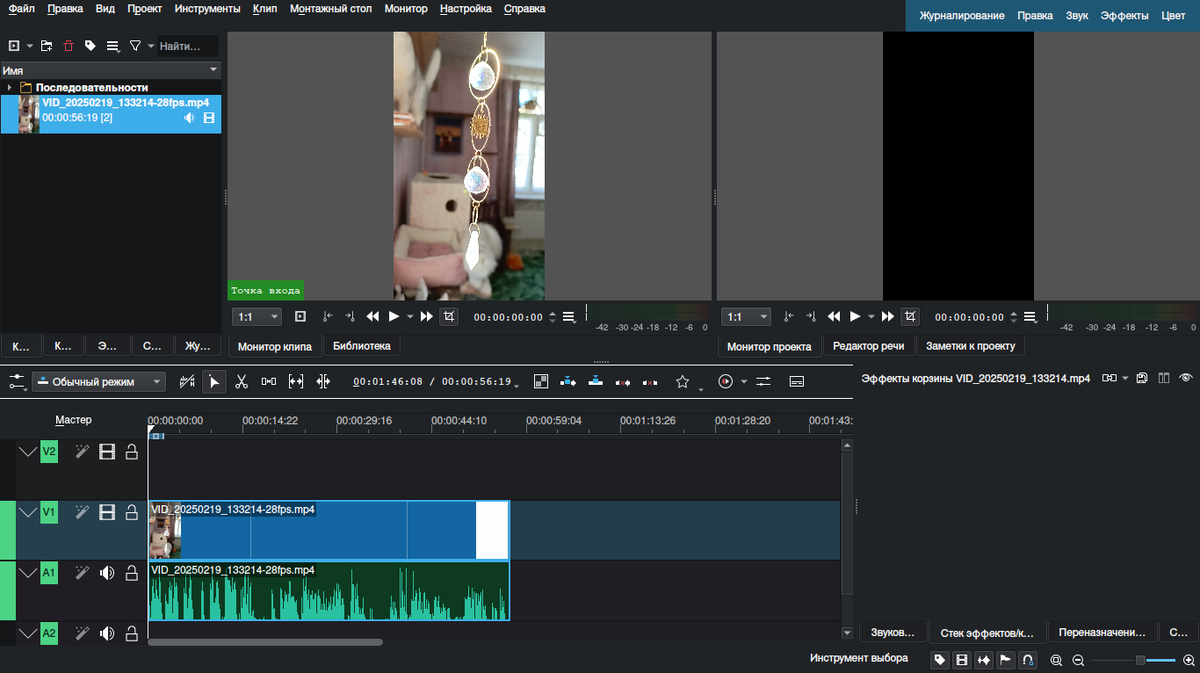Switch to Эффекты workspace layout
The image size is (1200, 673).
1124,15
